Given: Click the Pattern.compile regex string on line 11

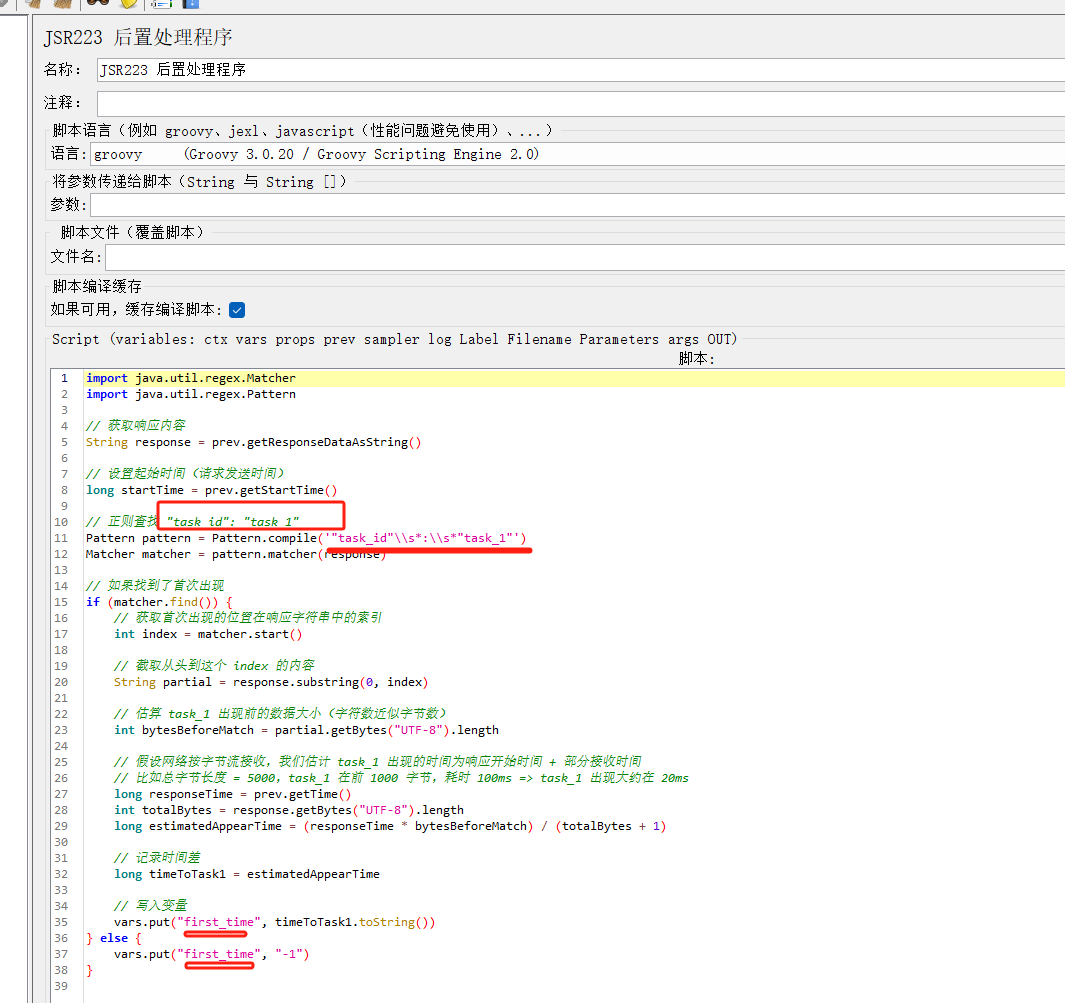Looking at the screenshot, I should (x=422, y=539).
